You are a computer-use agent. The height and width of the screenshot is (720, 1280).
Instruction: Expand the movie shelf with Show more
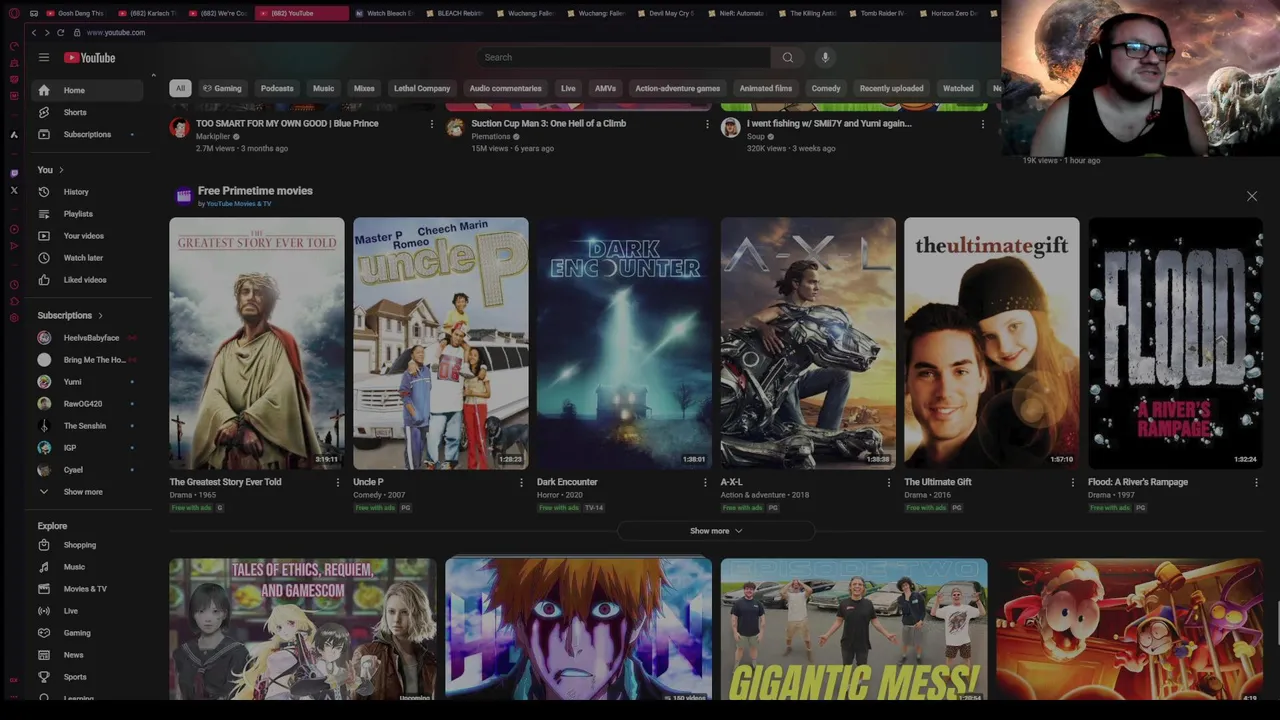coord(716,531)
